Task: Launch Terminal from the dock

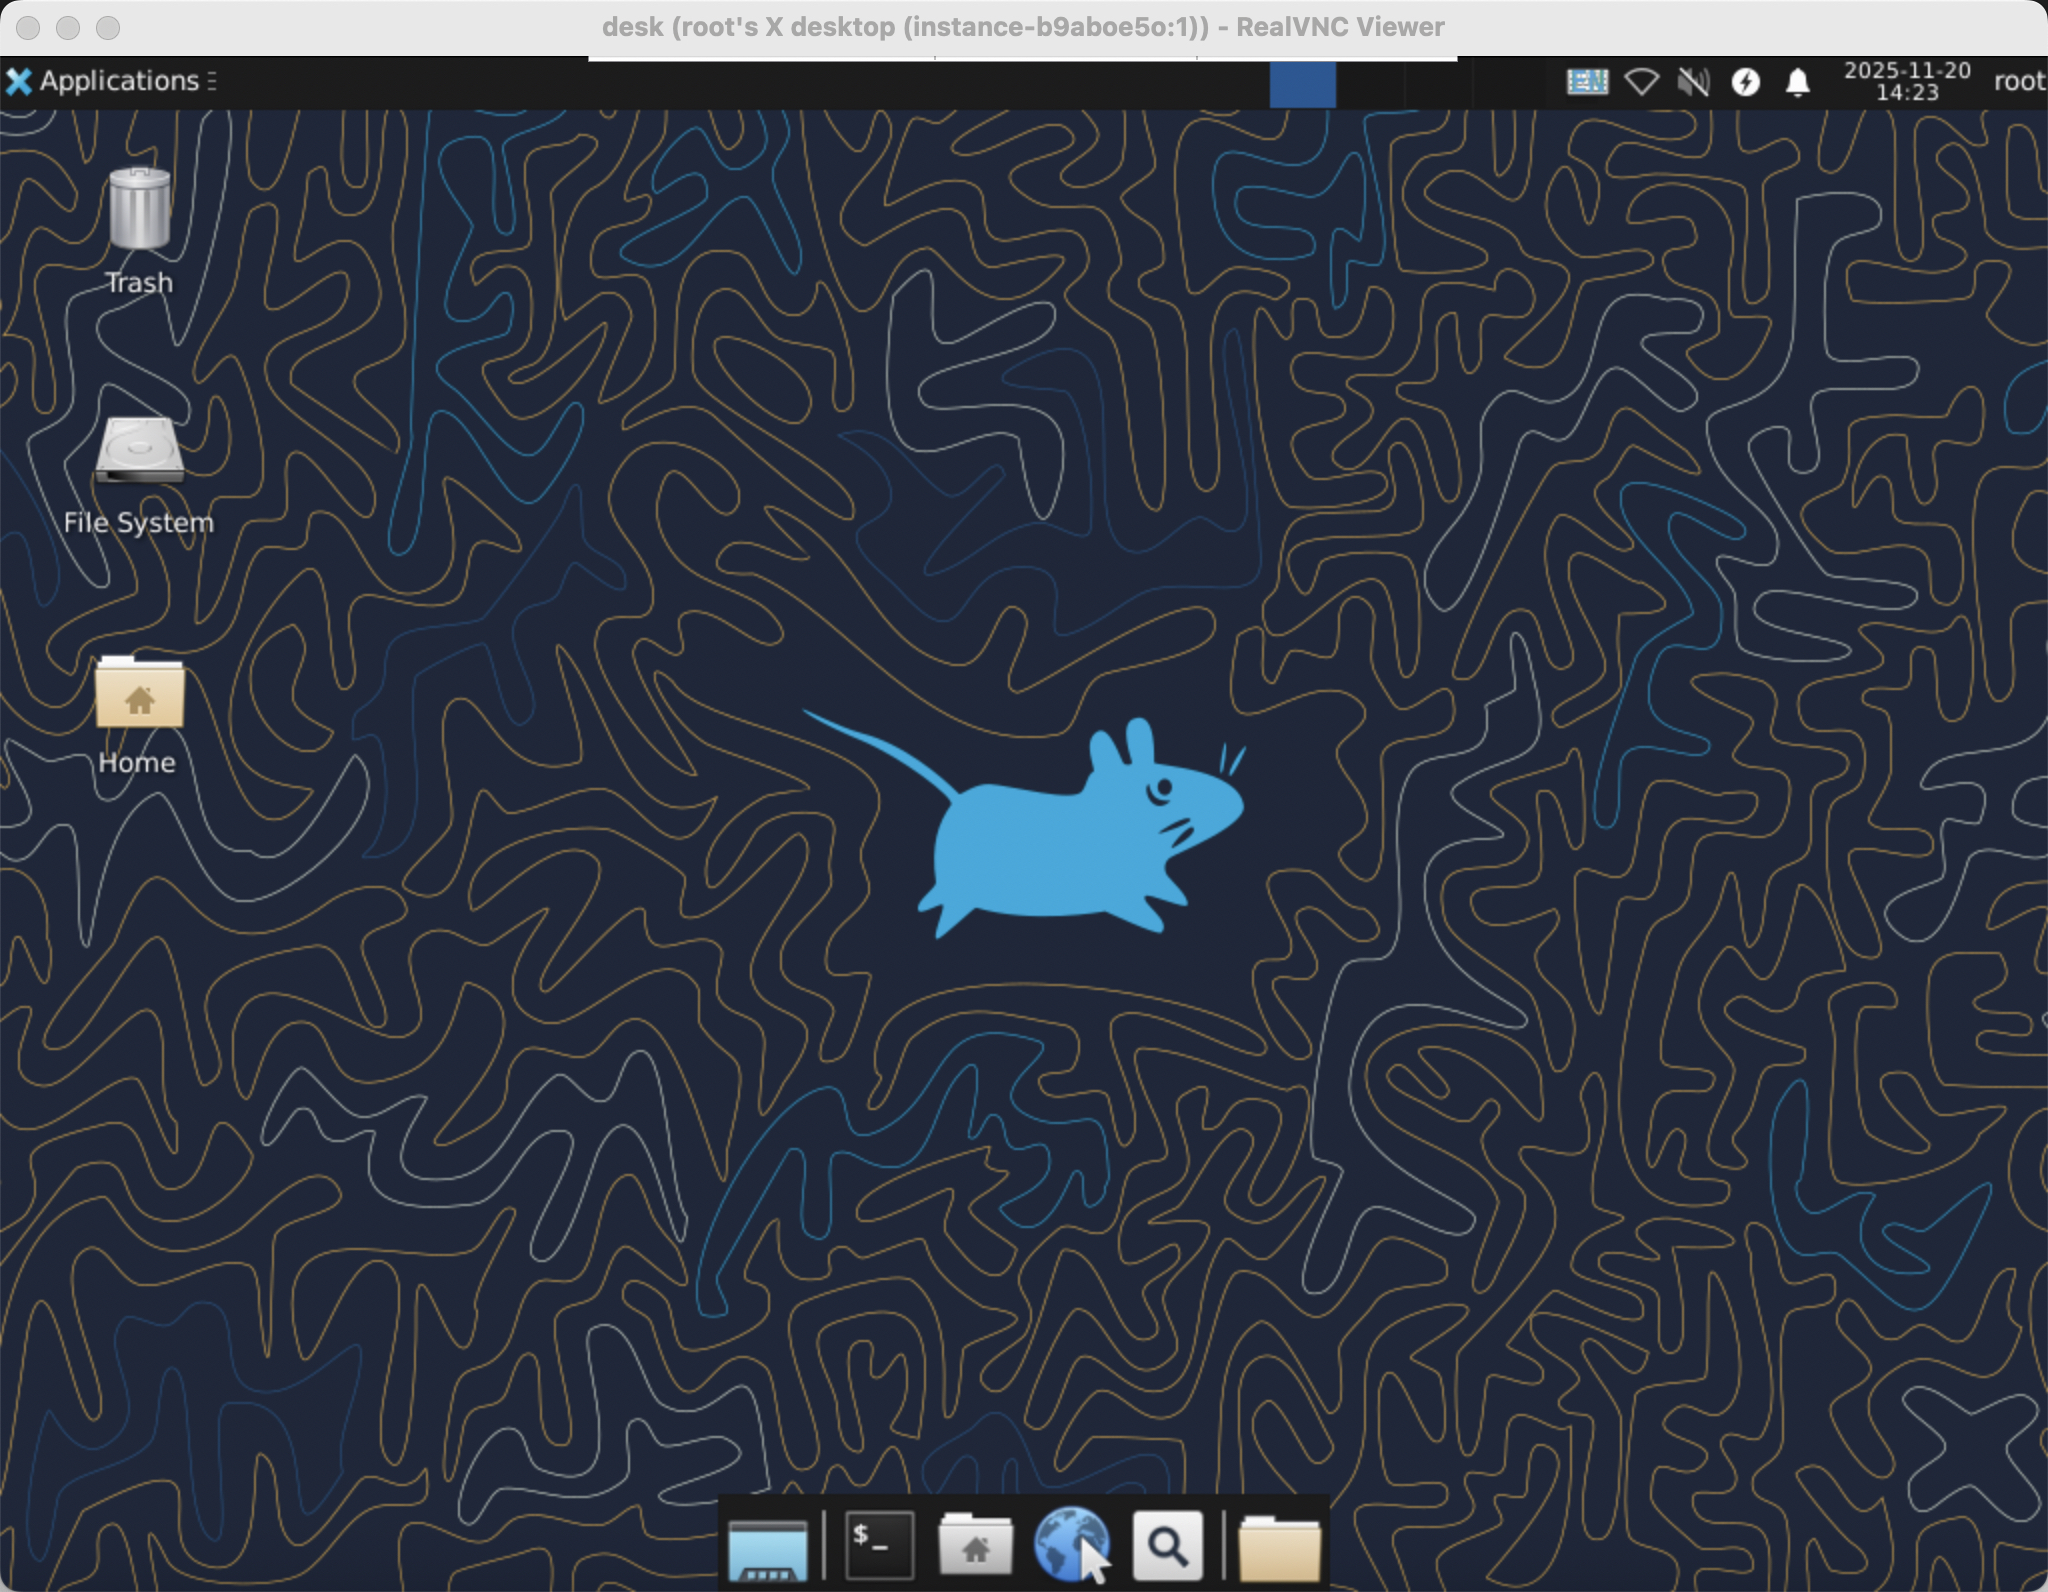Action: coord(878,1544)
